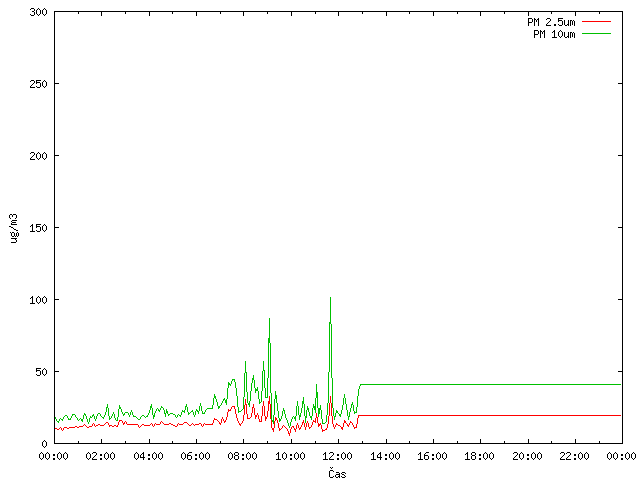Click the 06:00 time label

pyautogui.click(x=196, y=456)
